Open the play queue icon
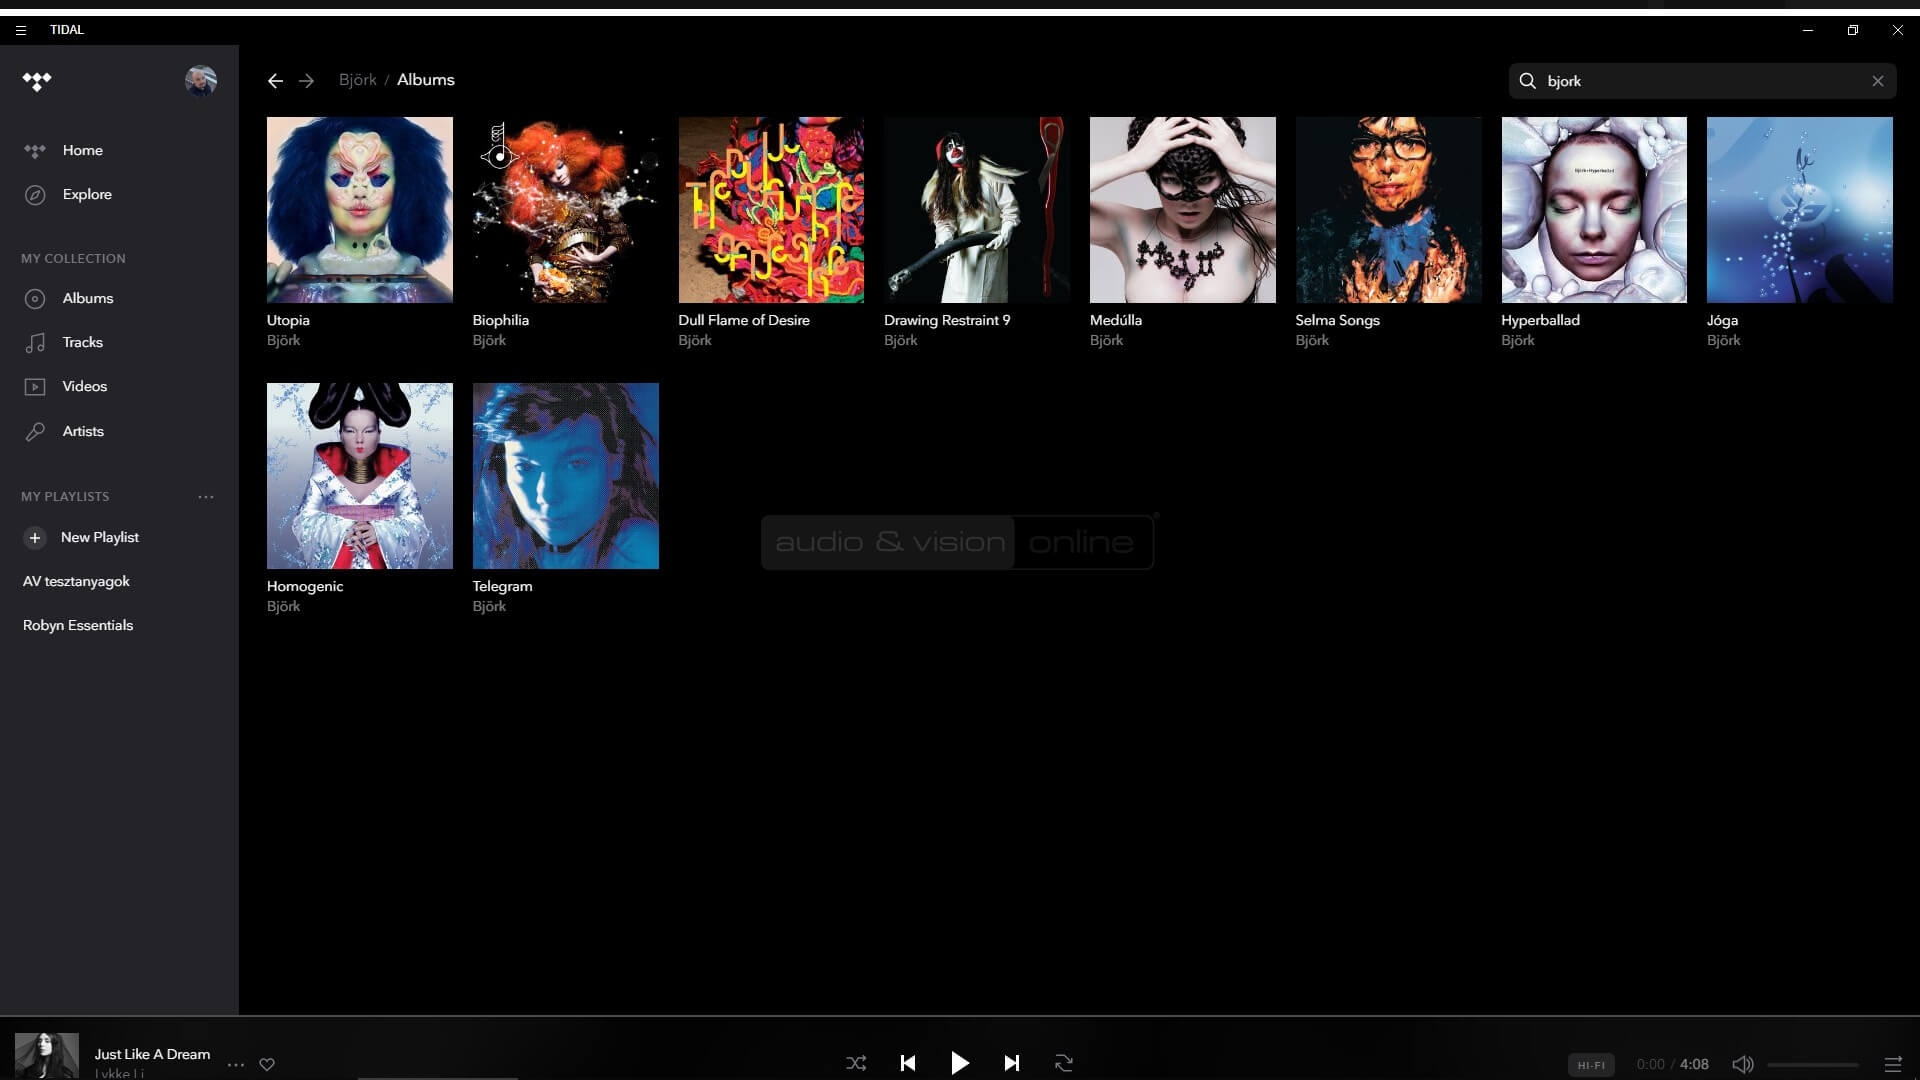Image resolution: width=1920 pixels, height=1080 pixels. [1893, 1064]
